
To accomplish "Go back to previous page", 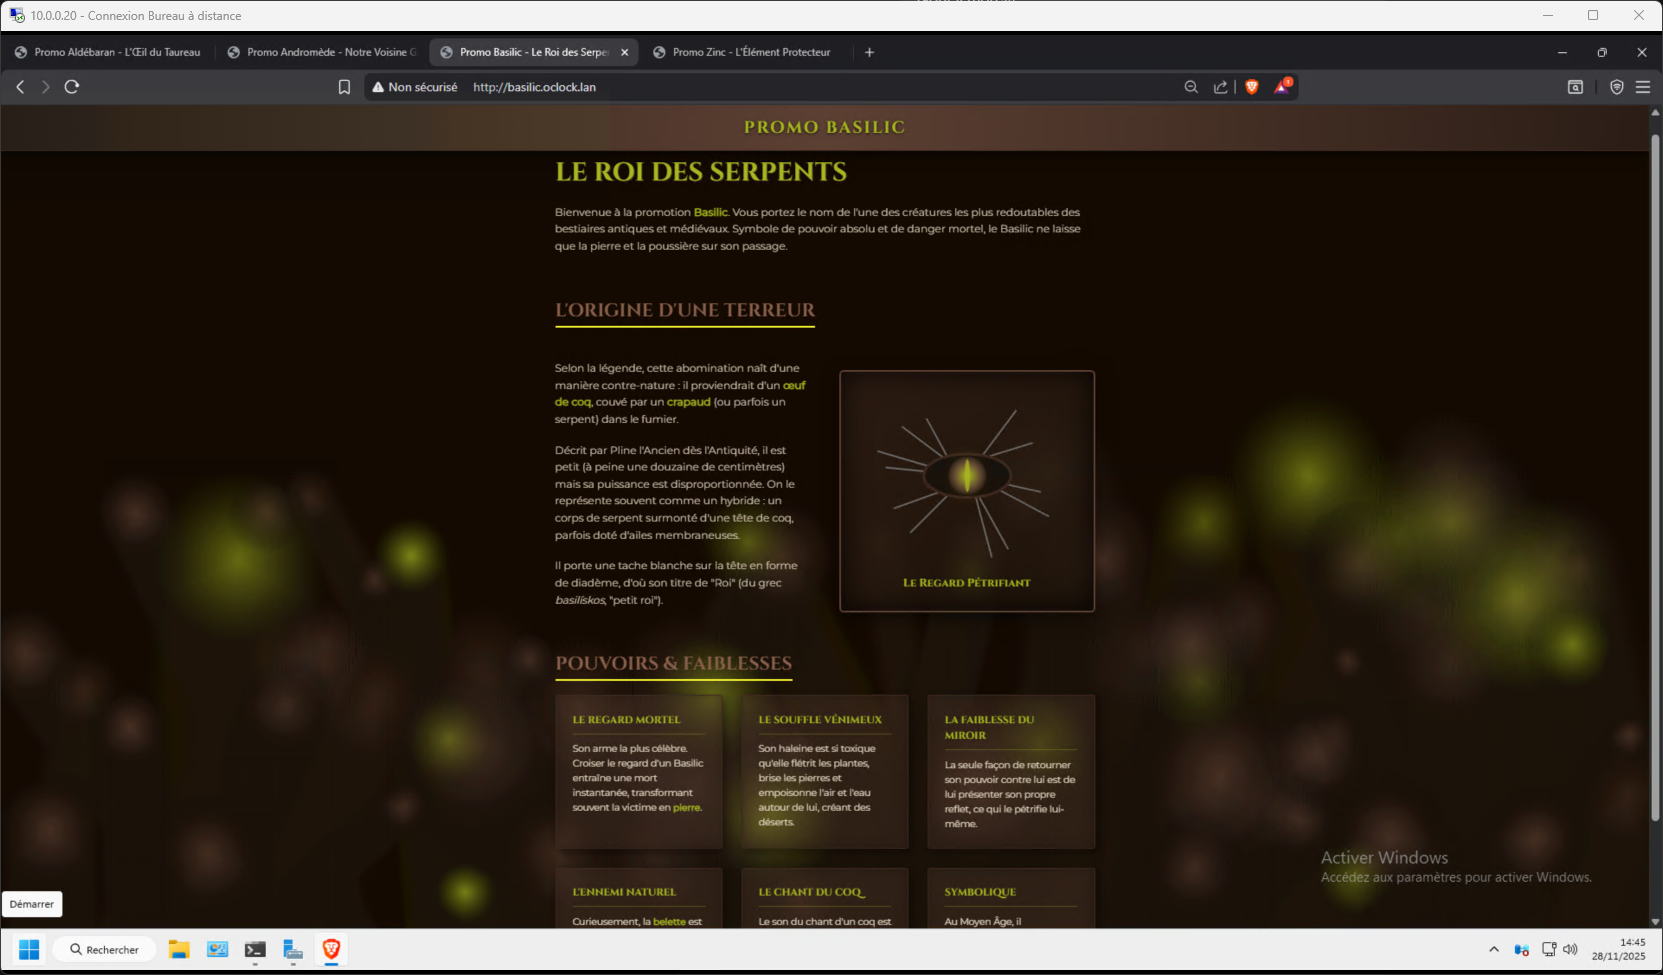I will [20, 87].
